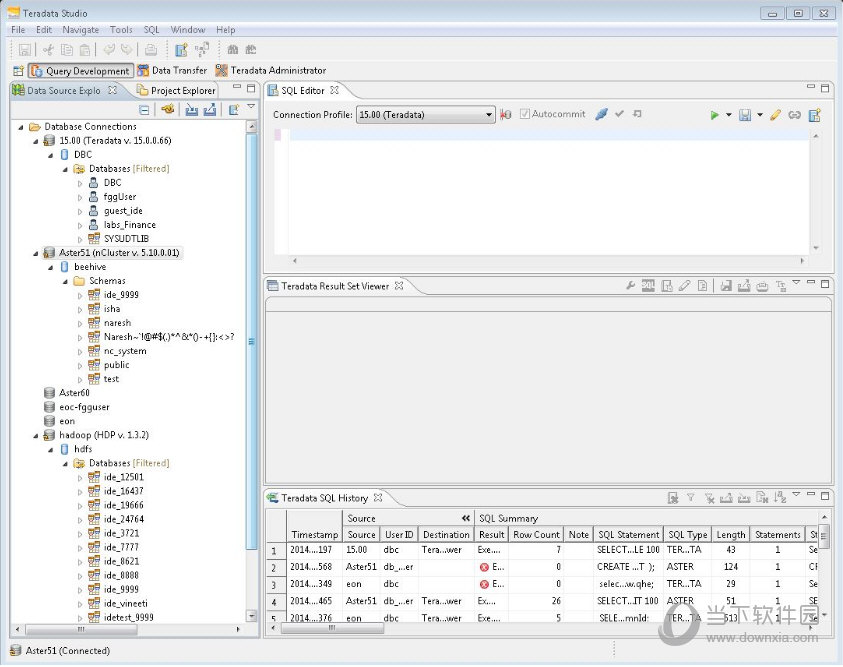843x667 pixels.
Task: Click the SQL History horizontal scrollbar thumb
Action: pos(332,627)
